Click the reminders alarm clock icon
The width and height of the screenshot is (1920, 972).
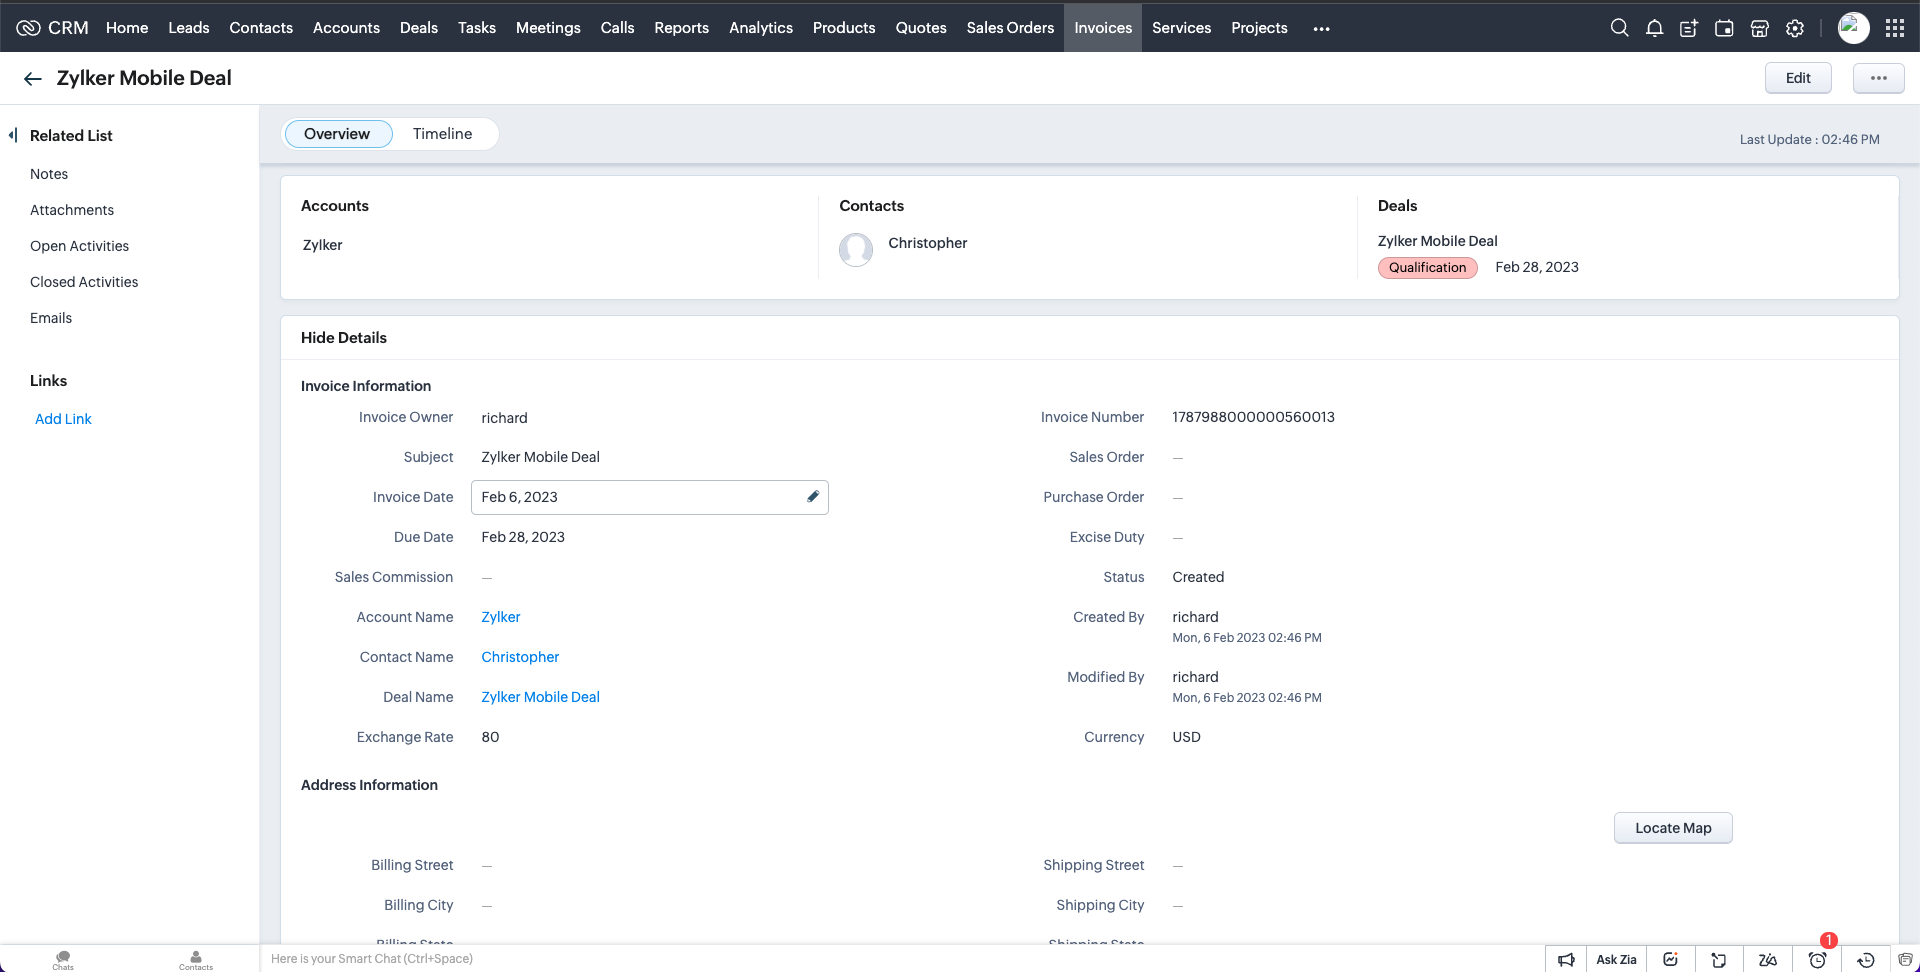pyautogui.click(x=1817, y=960)
